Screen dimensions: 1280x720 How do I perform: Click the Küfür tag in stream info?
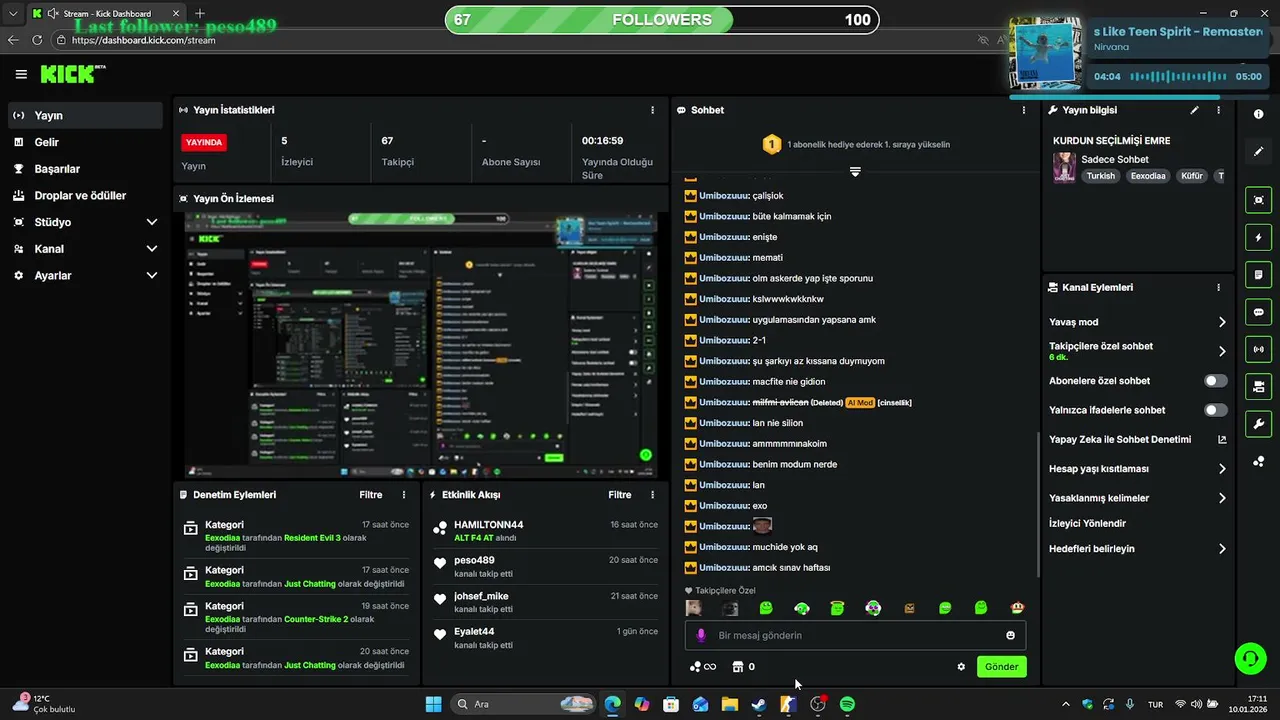1192,176
